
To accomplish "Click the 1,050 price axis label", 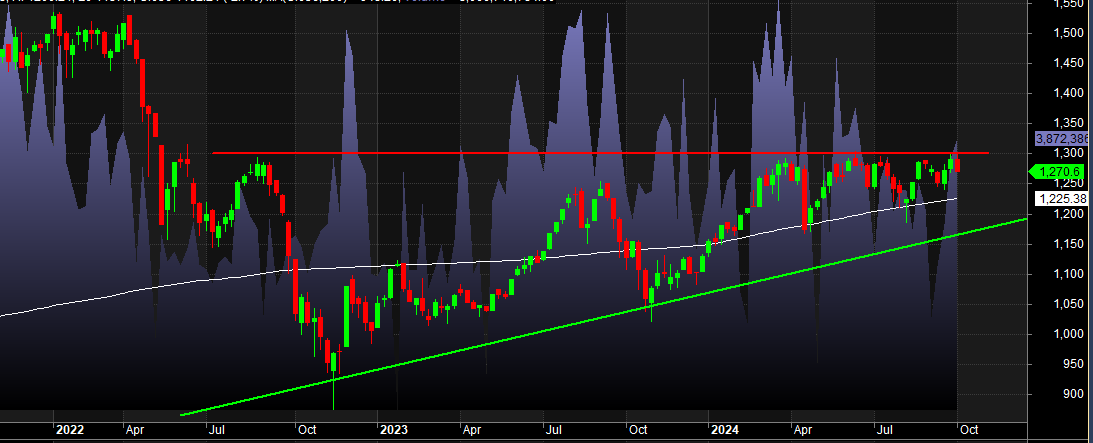I will tap(1069, 304).
